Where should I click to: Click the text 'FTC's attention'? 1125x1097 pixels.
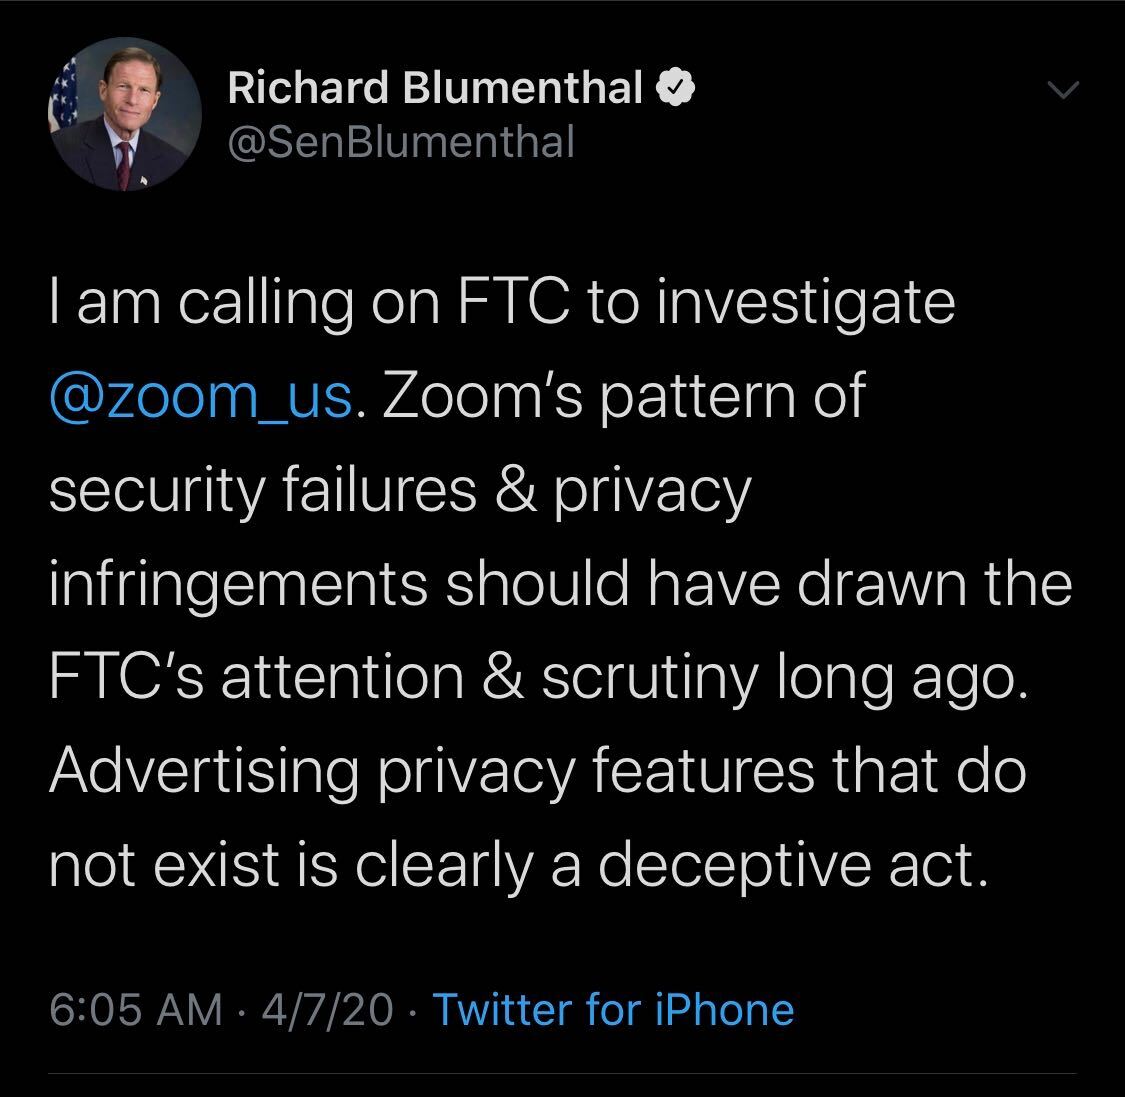(x=256, y=677)
